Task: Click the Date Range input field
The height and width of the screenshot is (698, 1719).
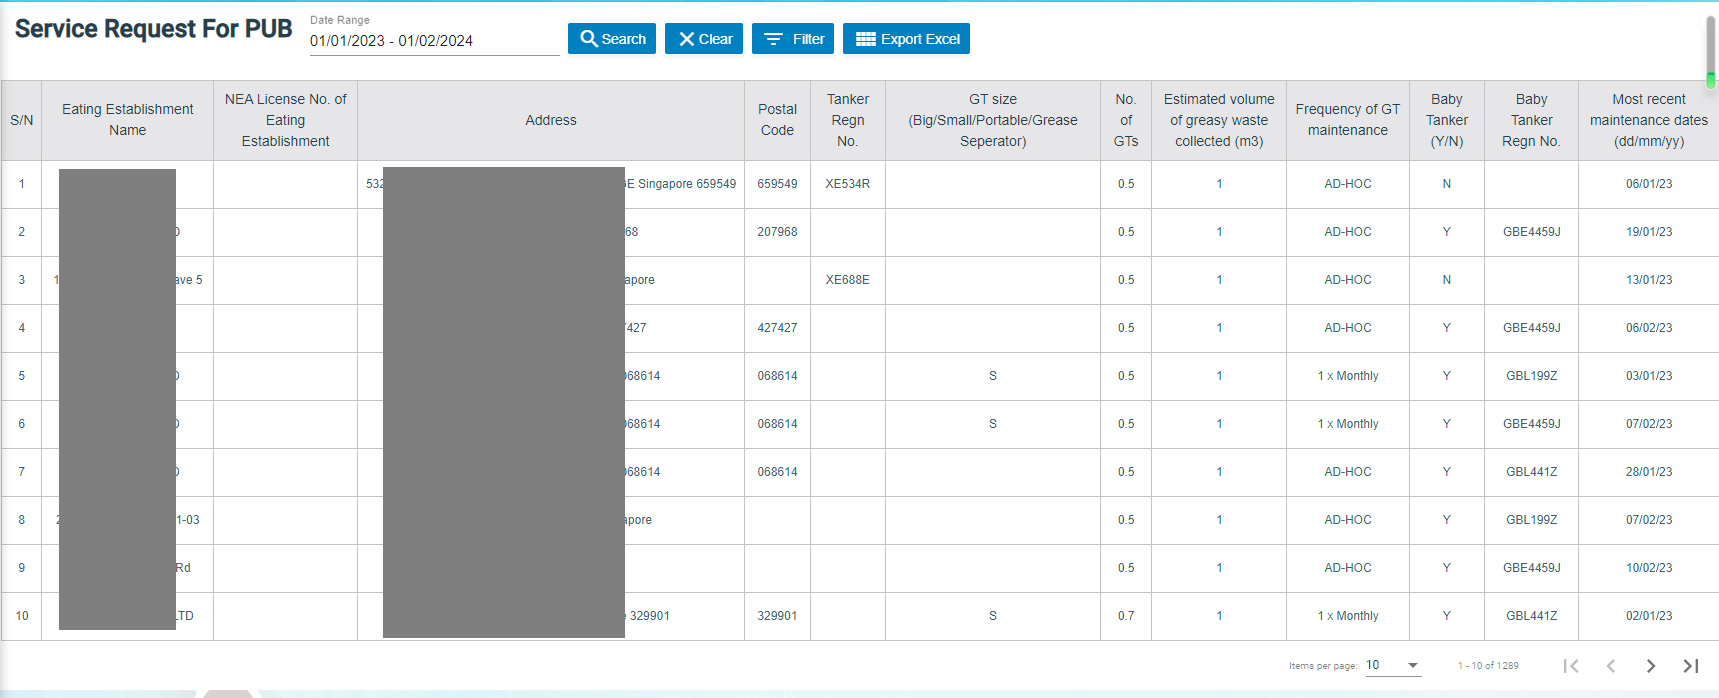Action: [x=434, y=41]
